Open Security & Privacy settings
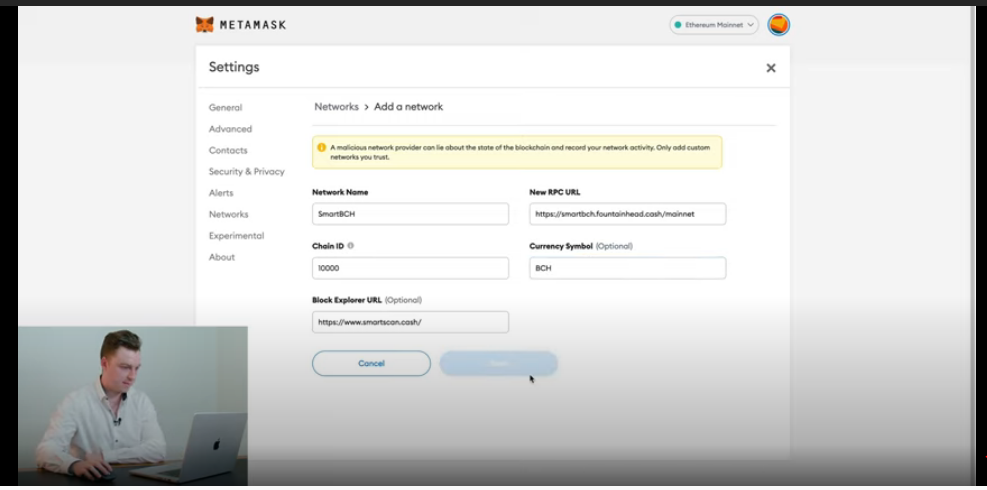The height and width of the screenshot is (490, 987). (x=247, y=171)
